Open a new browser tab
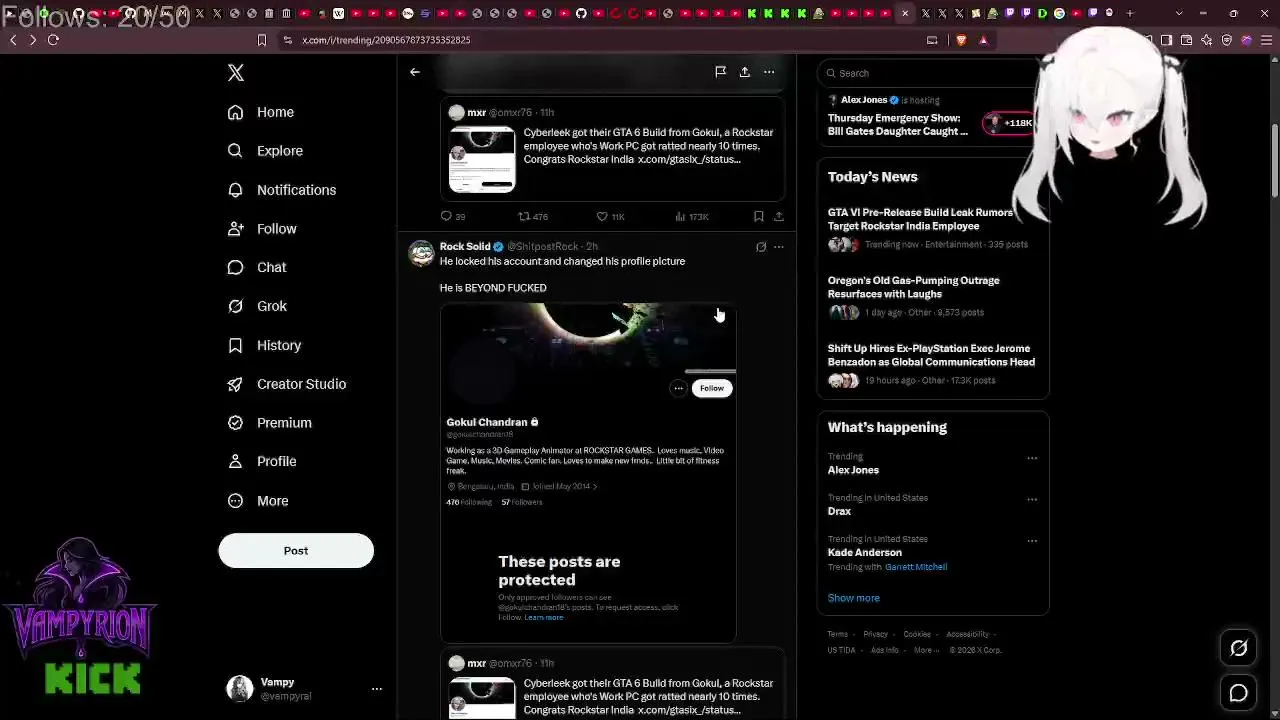The image size is (1280, 720). tap(1130, 13)
